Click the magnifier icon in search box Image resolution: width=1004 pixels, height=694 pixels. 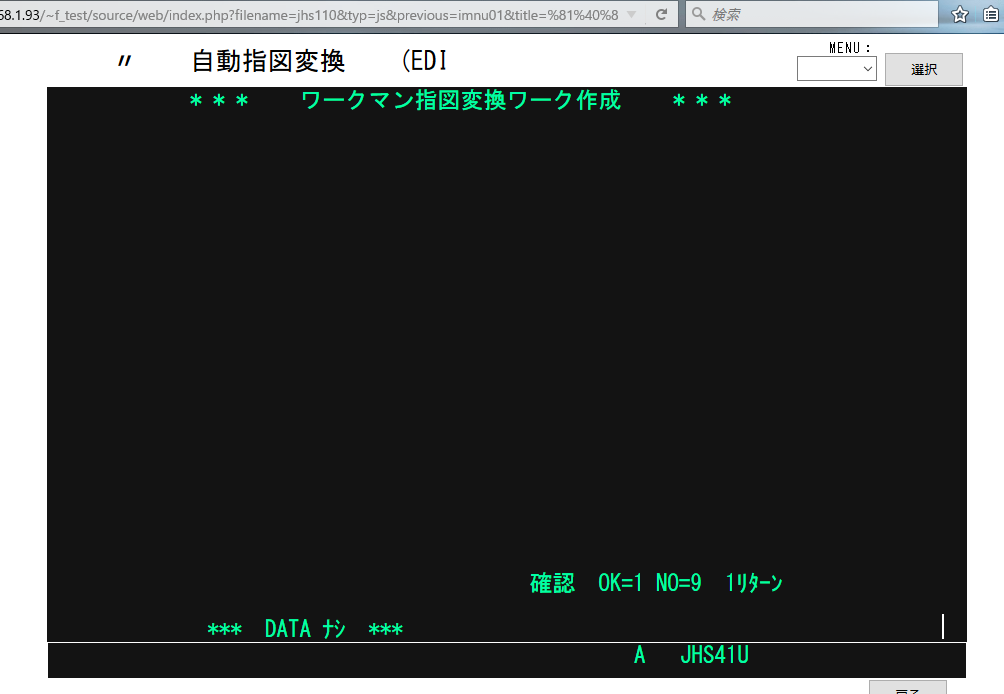(x=698, y=15)
